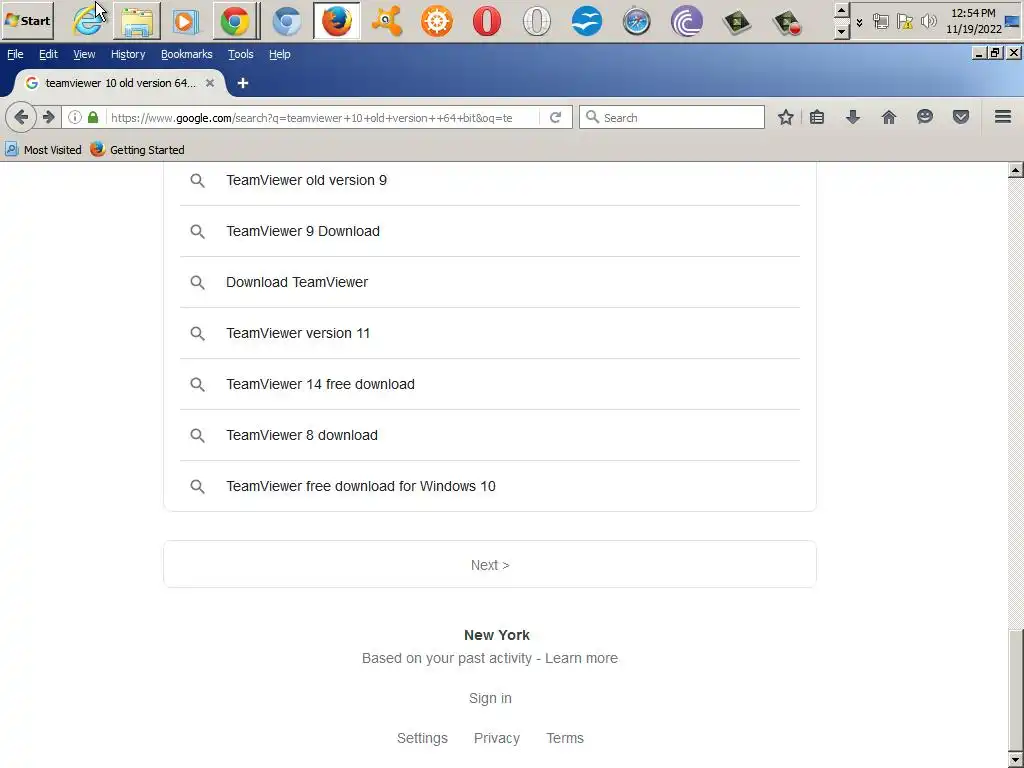Reload the current Google page
Screen dimensions: 1024x768
click(555, 118)
